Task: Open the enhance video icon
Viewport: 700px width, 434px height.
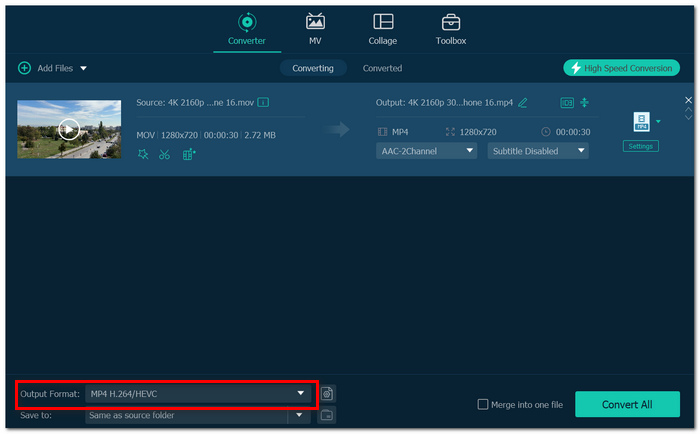Action: pyautogui.click(x=189, y=154)
